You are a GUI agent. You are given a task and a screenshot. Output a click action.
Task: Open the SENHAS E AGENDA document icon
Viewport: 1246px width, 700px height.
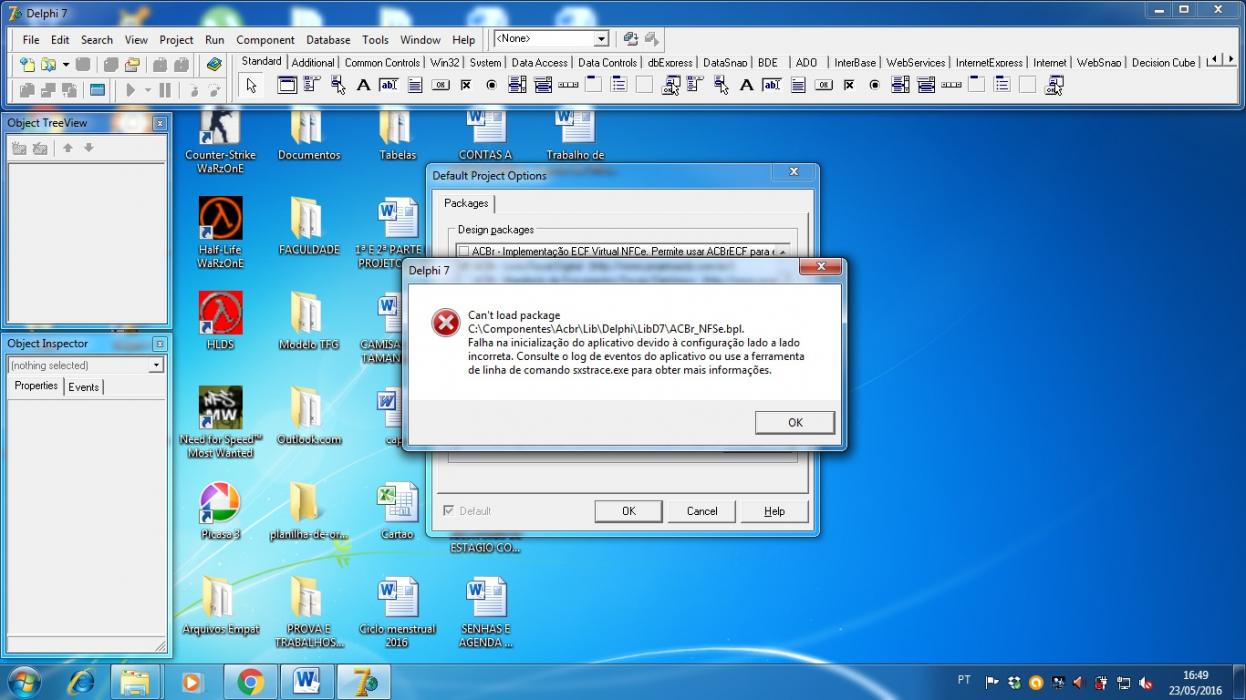(486, 612)
